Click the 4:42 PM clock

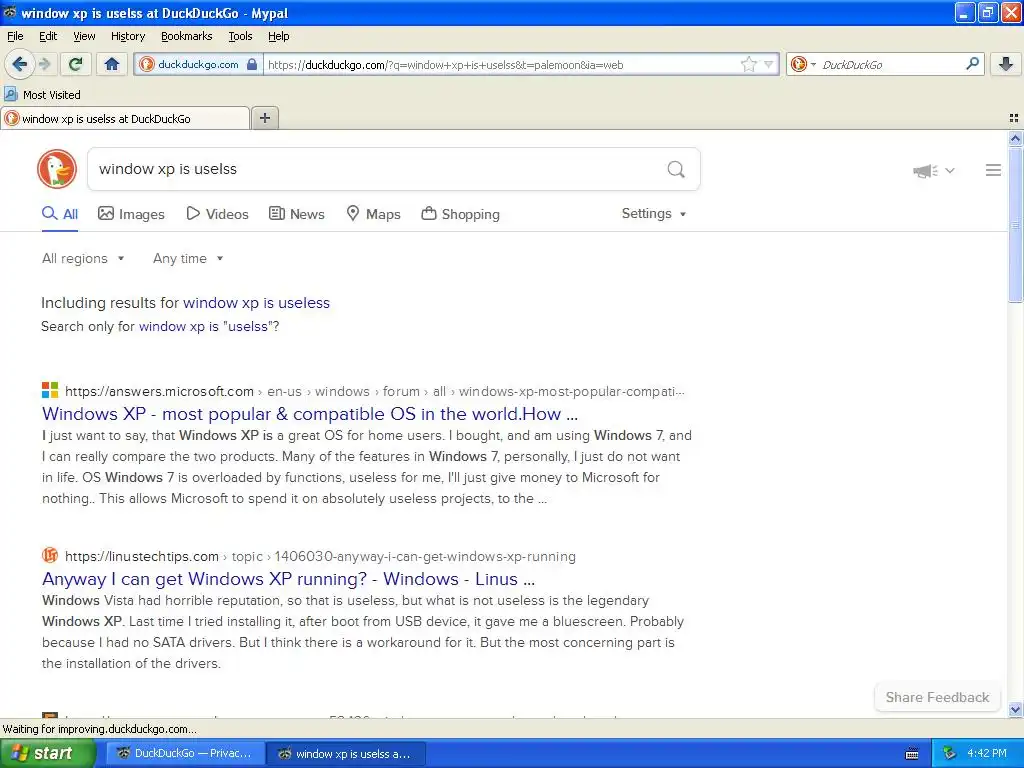point(987,754)
